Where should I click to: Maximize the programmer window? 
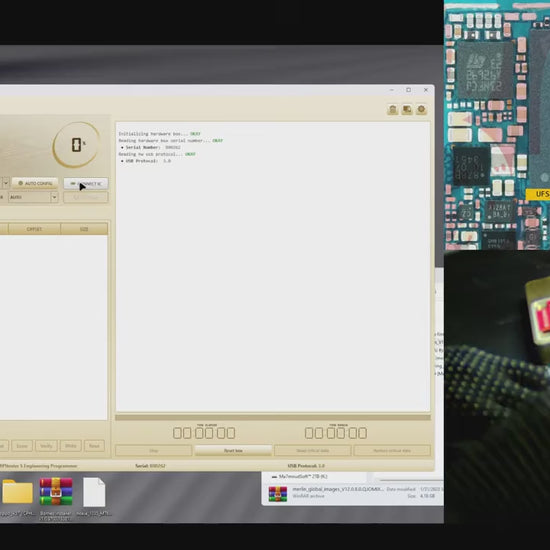click(x=409, y=90)
